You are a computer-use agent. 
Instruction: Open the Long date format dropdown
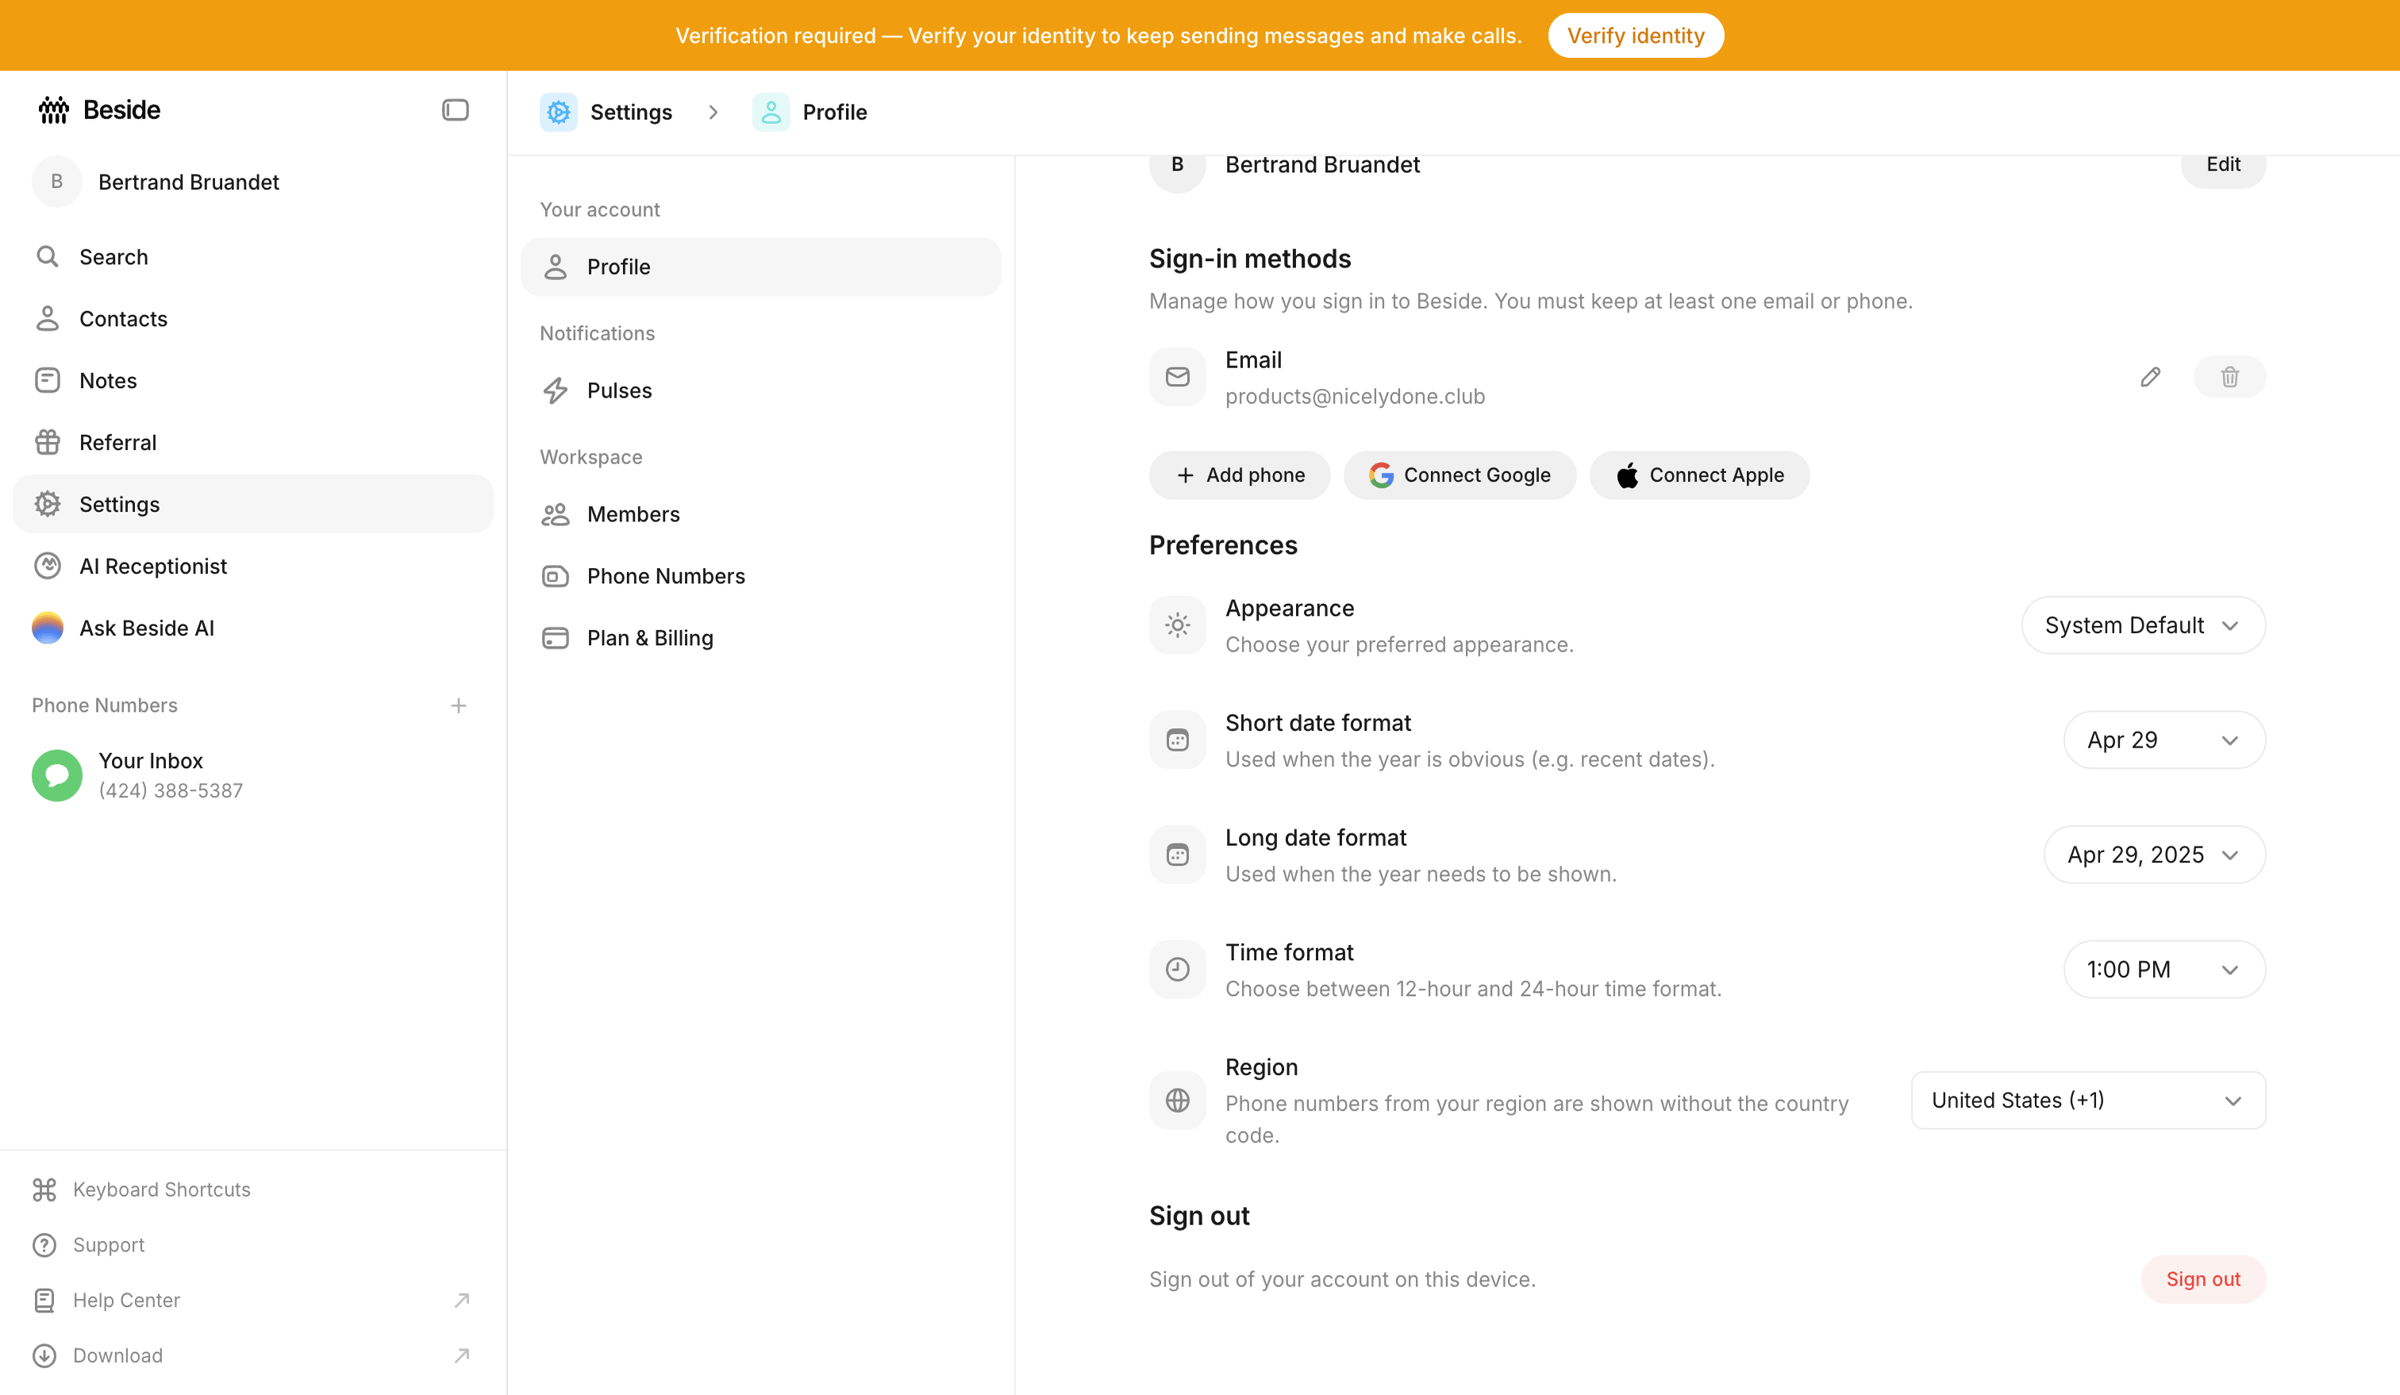[2154, 855]
